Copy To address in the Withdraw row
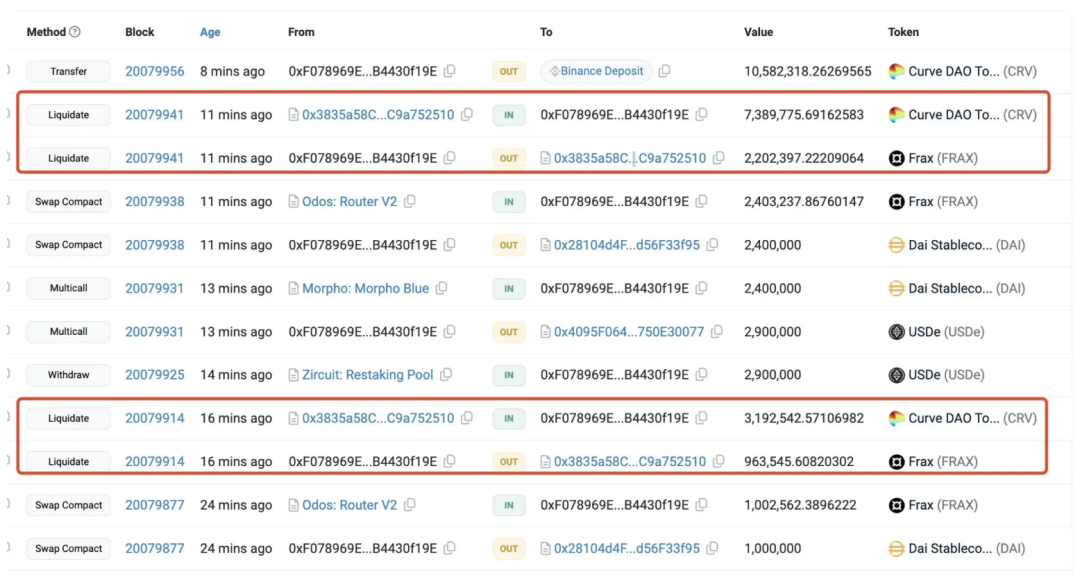This screenshot has width=1080, height=584. 701,375
